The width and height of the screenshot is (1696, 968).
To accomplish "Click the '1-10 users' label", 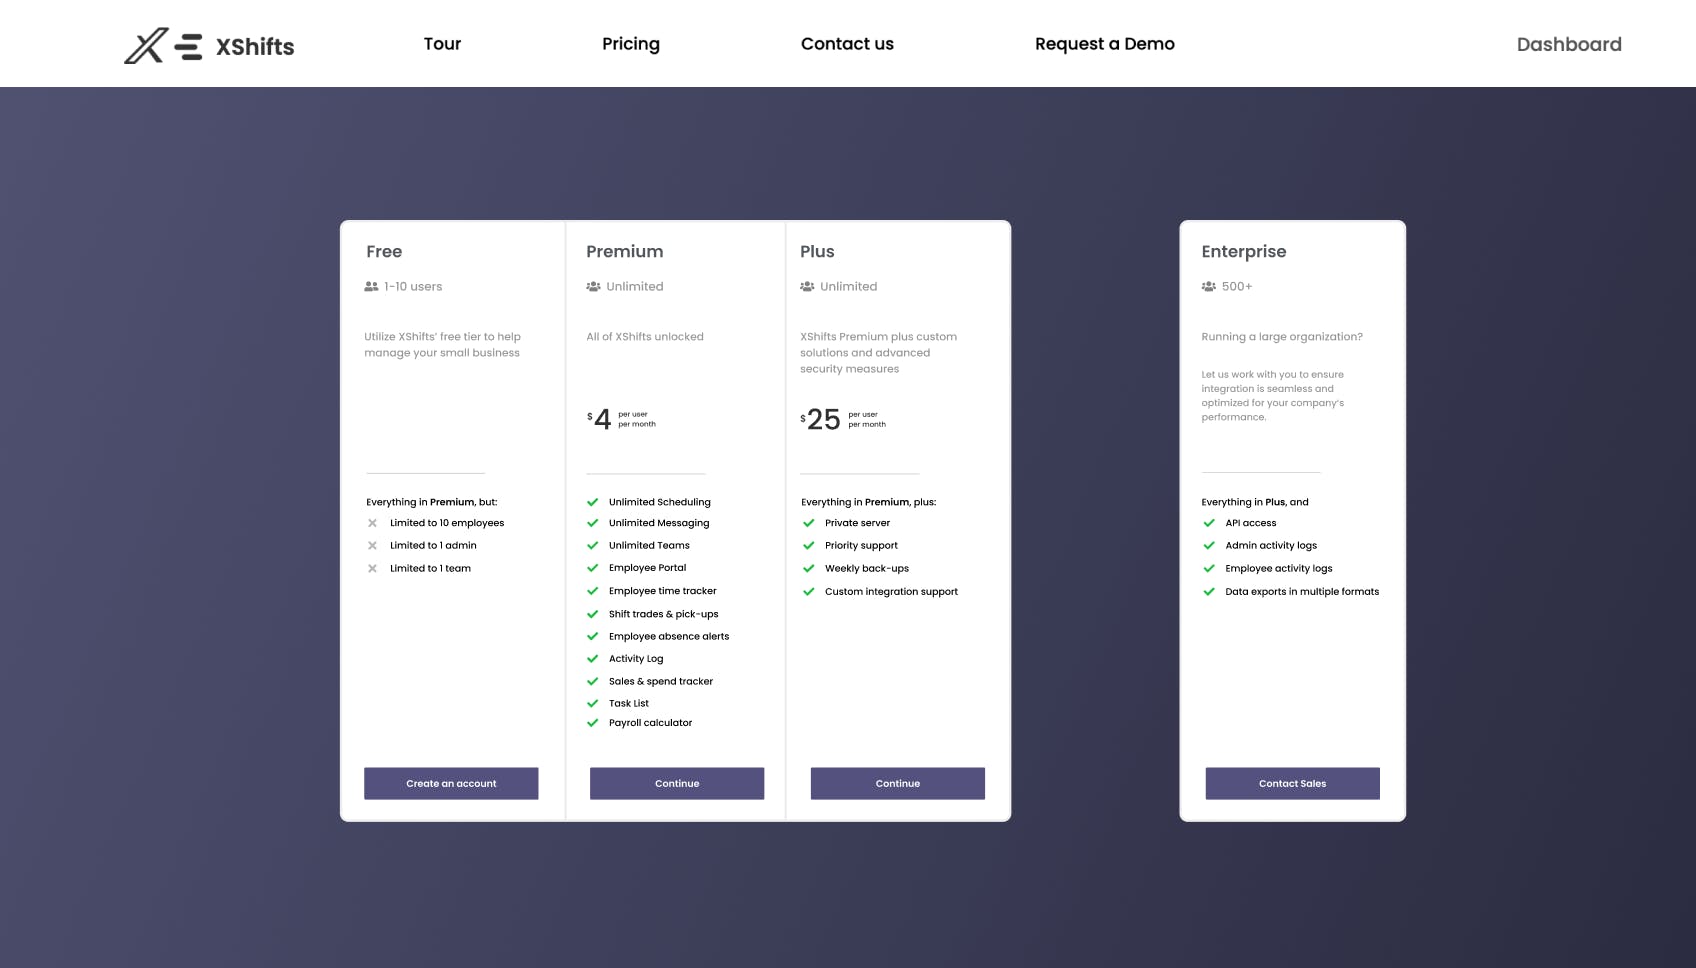I will coord(413,287).
